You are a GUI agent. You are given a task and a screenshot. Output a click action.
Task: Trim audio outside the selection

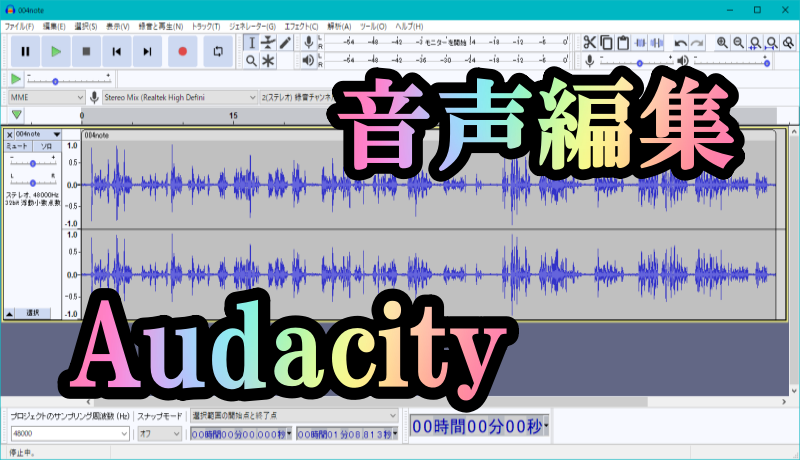point(640,42)
